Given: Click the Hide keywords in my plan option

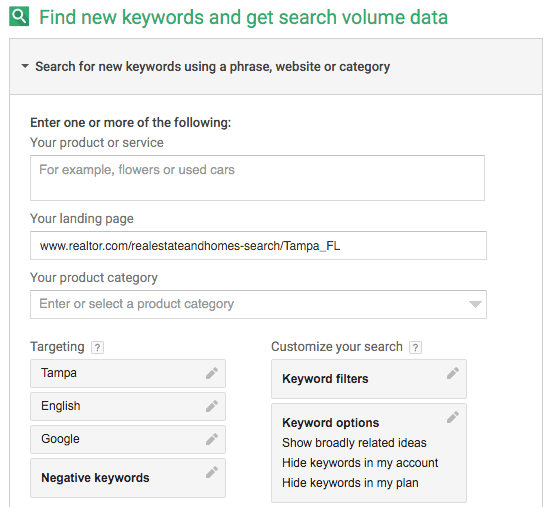Looking at the screenshot, I should coord(350,483).
